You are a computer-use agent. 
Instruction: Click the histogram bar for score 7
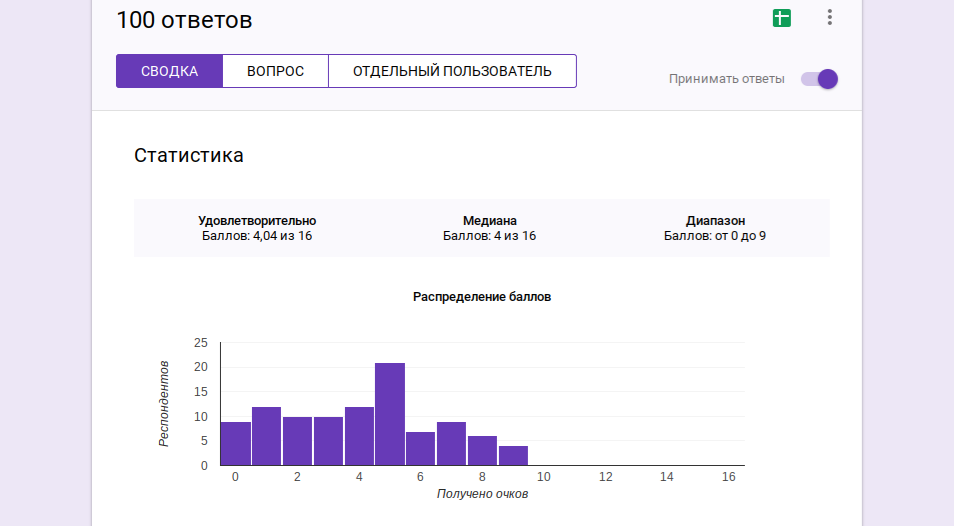[x=451, y=443]
